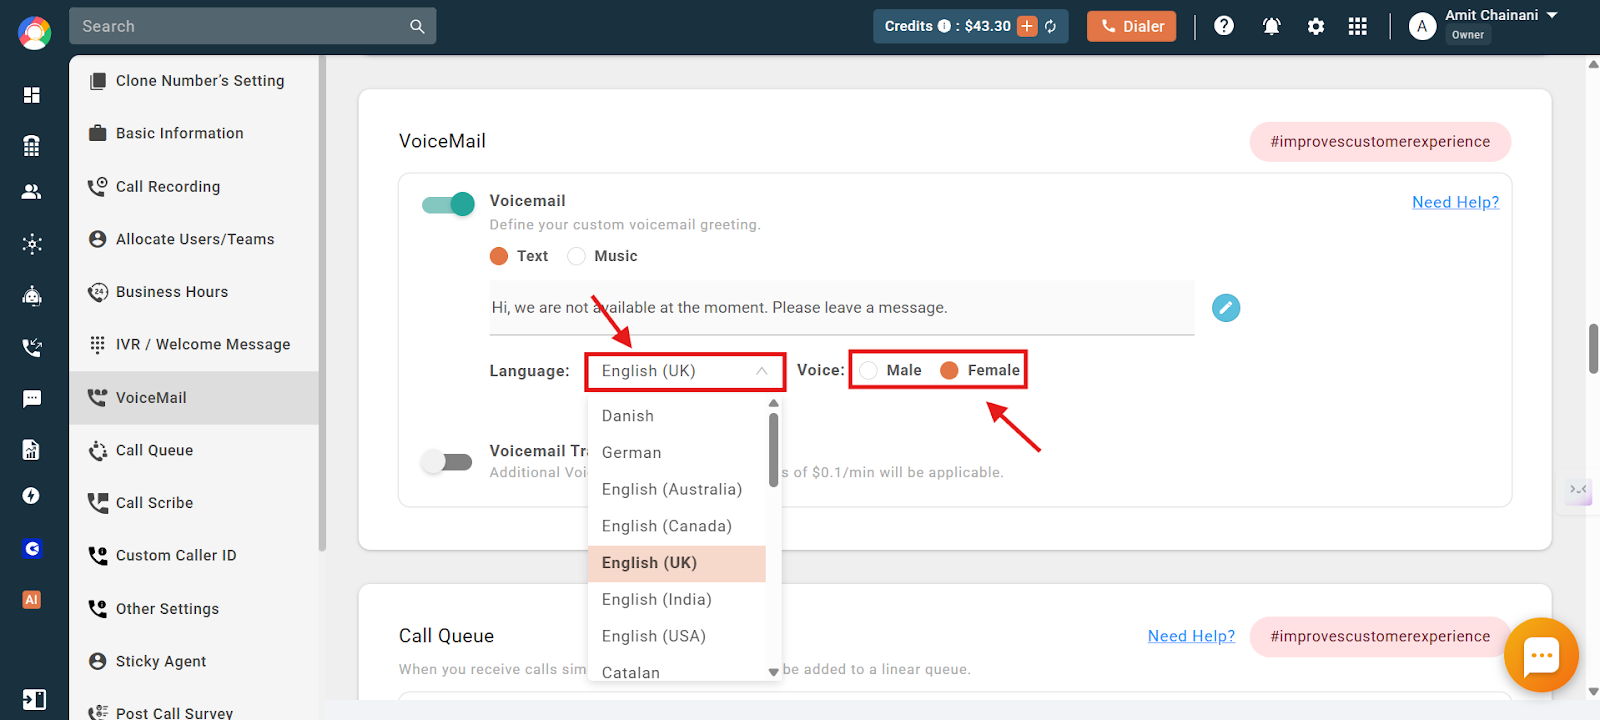Open the settings gear in header
This screenshot has height=720, width=1600.
click(x=1316, y=27)
